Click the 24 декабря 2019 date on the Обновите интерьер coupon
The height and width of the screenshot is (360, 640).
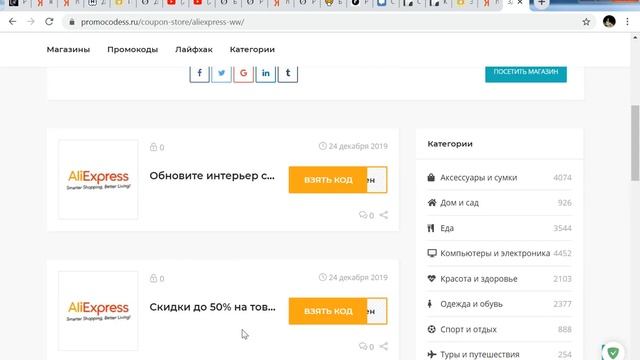pos(353,146)
